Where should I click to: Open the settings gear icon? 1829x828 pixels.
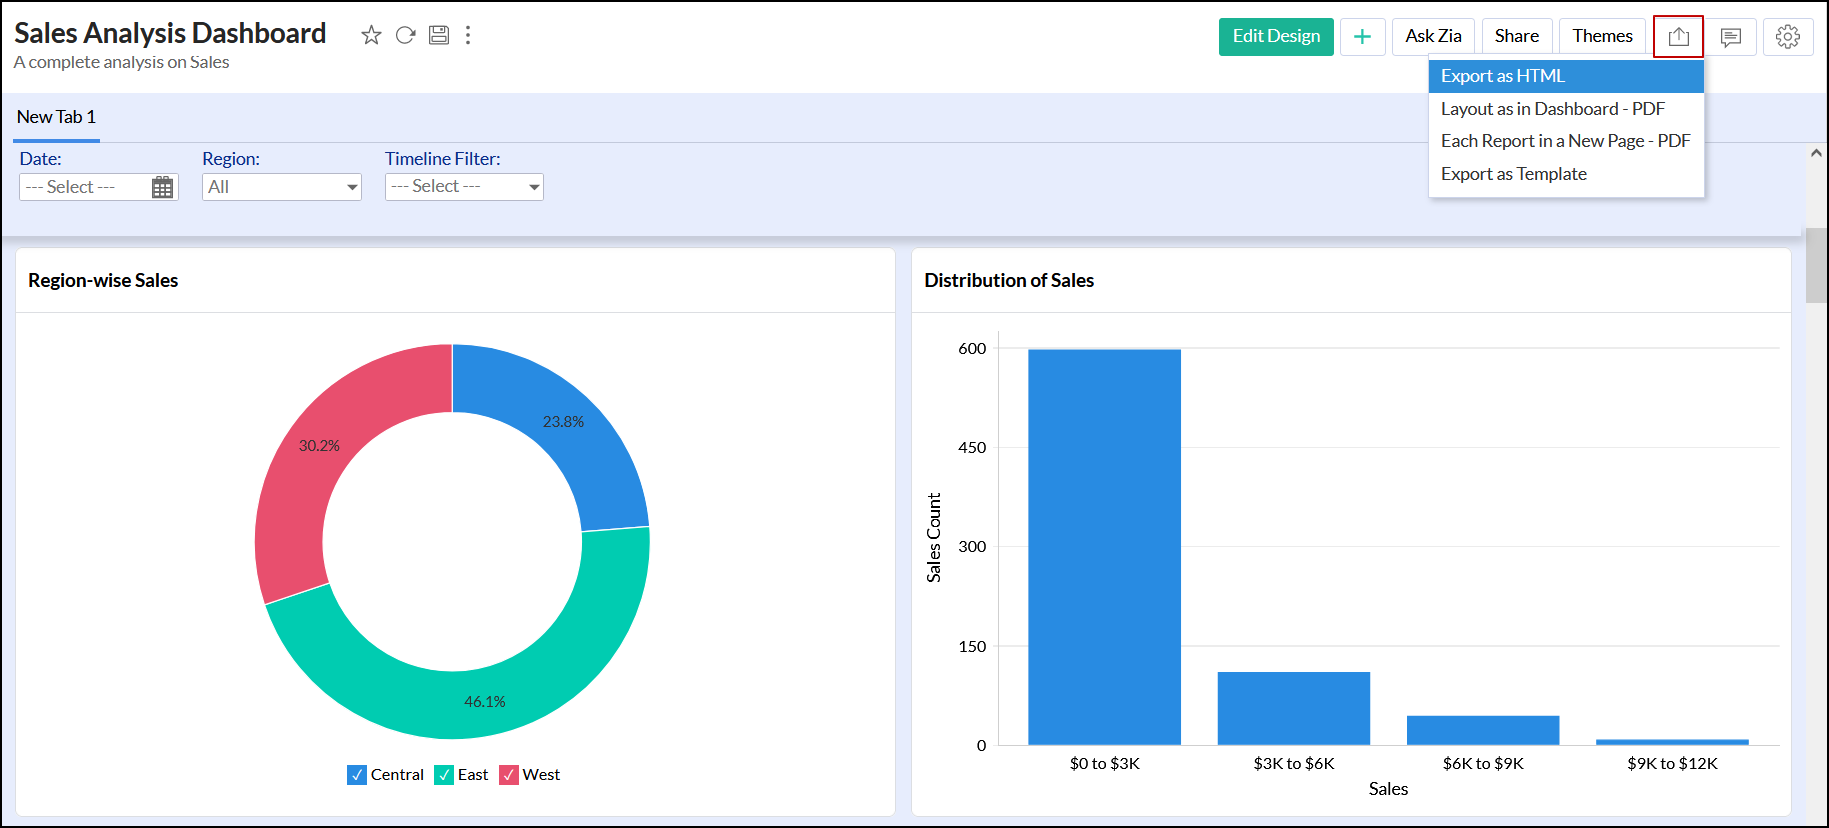(1787, 37)
